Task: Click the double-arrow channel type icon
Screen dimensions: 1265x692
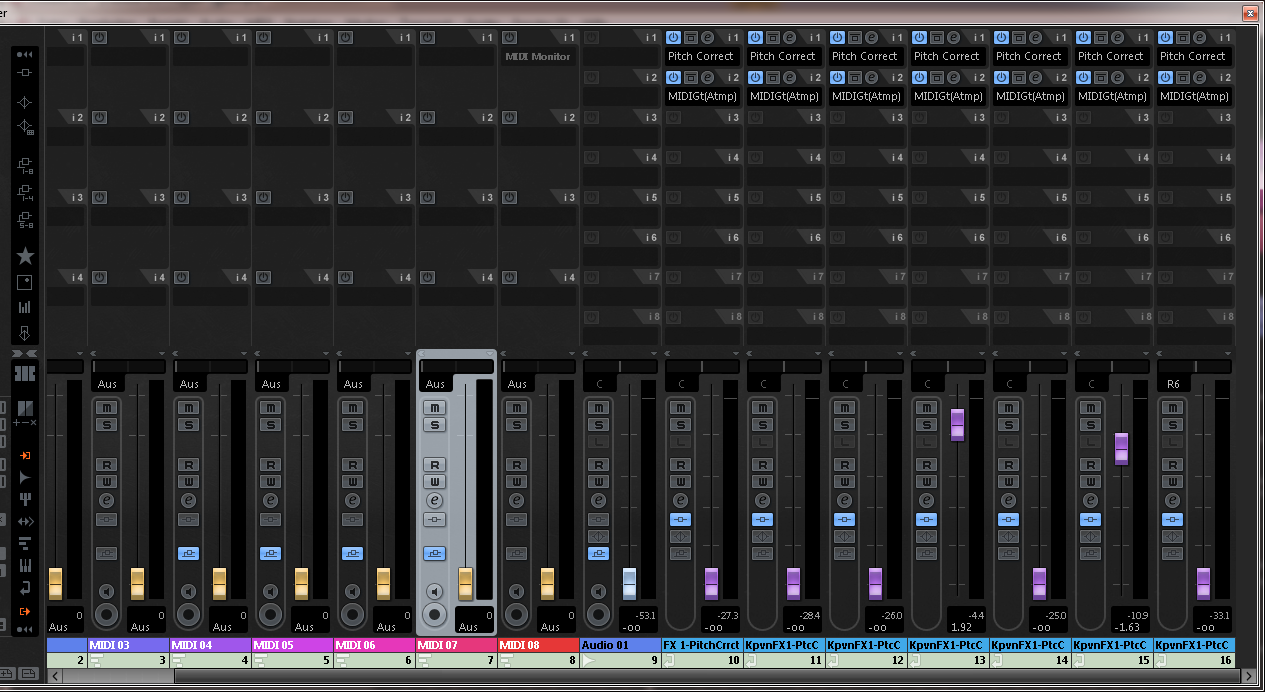Action: [x=25, y=522]
